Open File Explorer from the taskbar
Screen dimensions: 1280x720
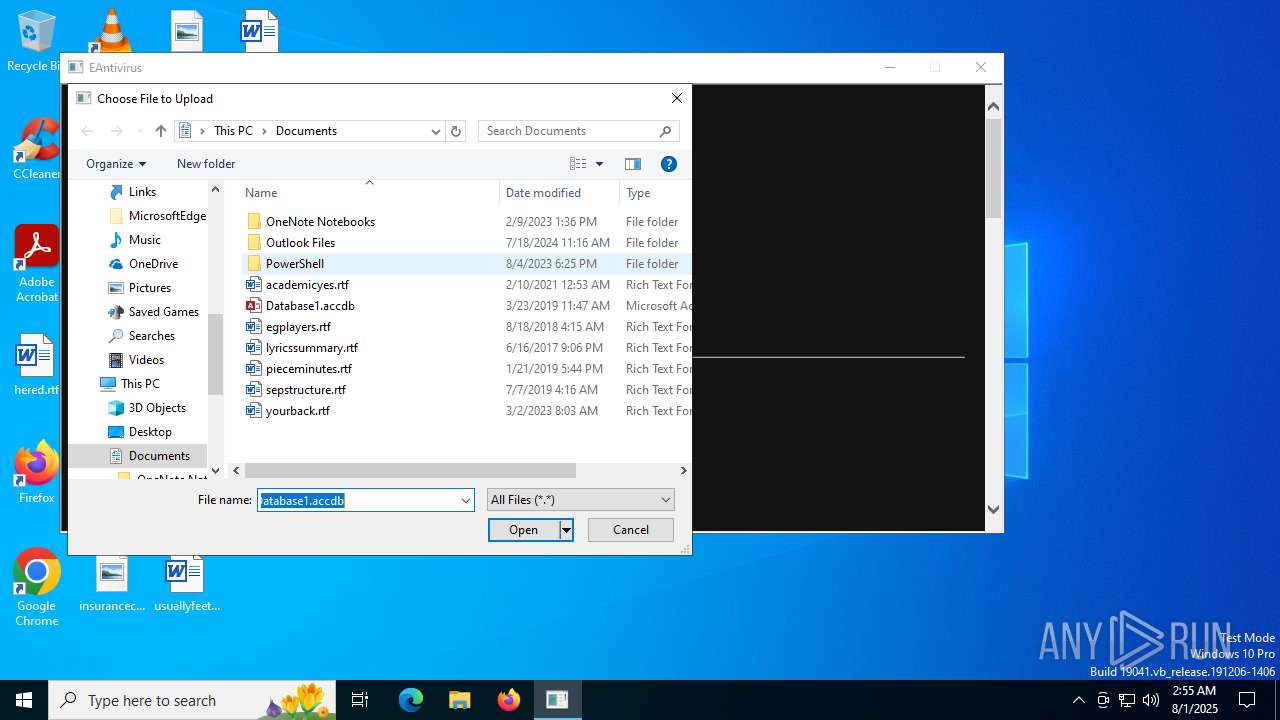coord(460,700)
